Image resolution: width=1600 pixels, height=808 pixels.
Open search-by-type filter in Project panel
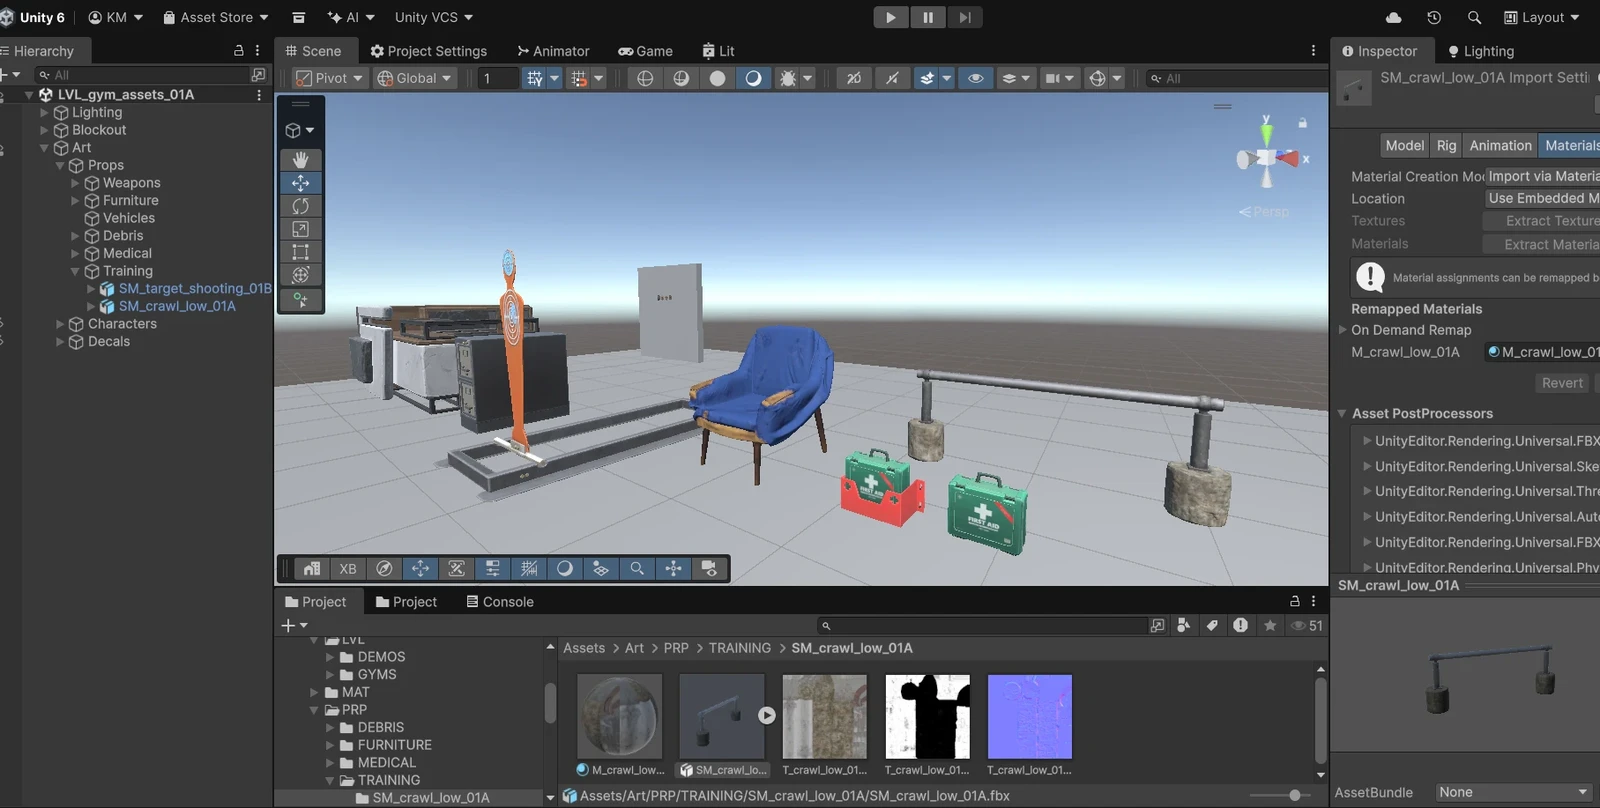point(1184,625)
